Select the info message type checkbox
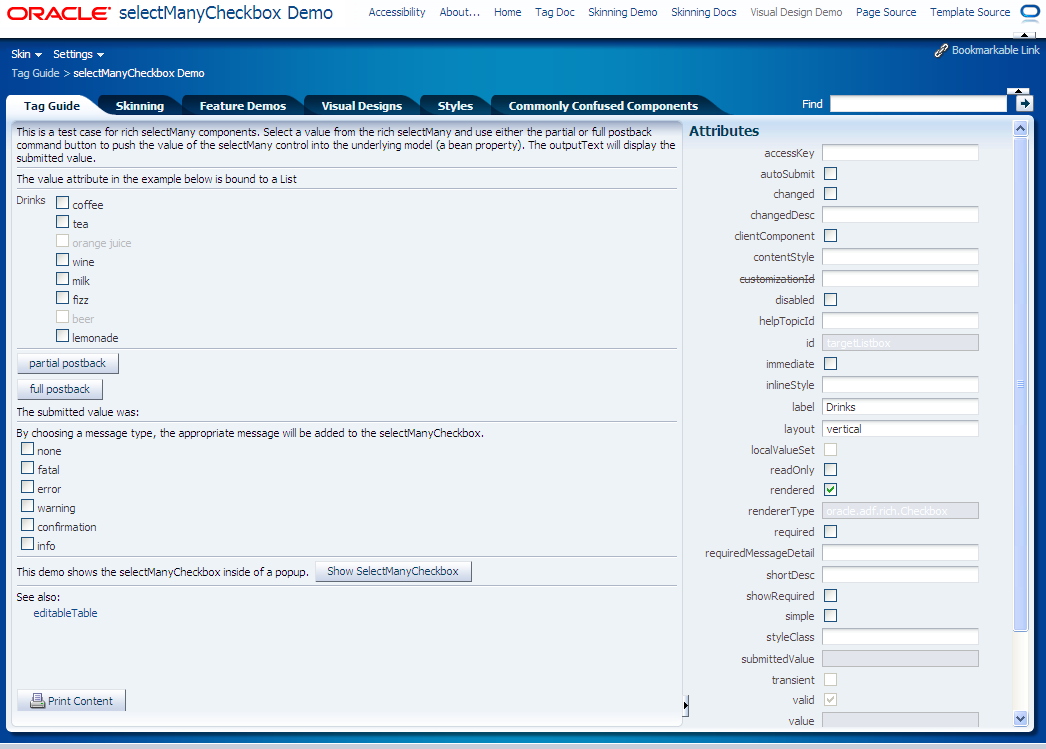The width and height of the screenshot is (1046, 749). [x=27, y=544]
